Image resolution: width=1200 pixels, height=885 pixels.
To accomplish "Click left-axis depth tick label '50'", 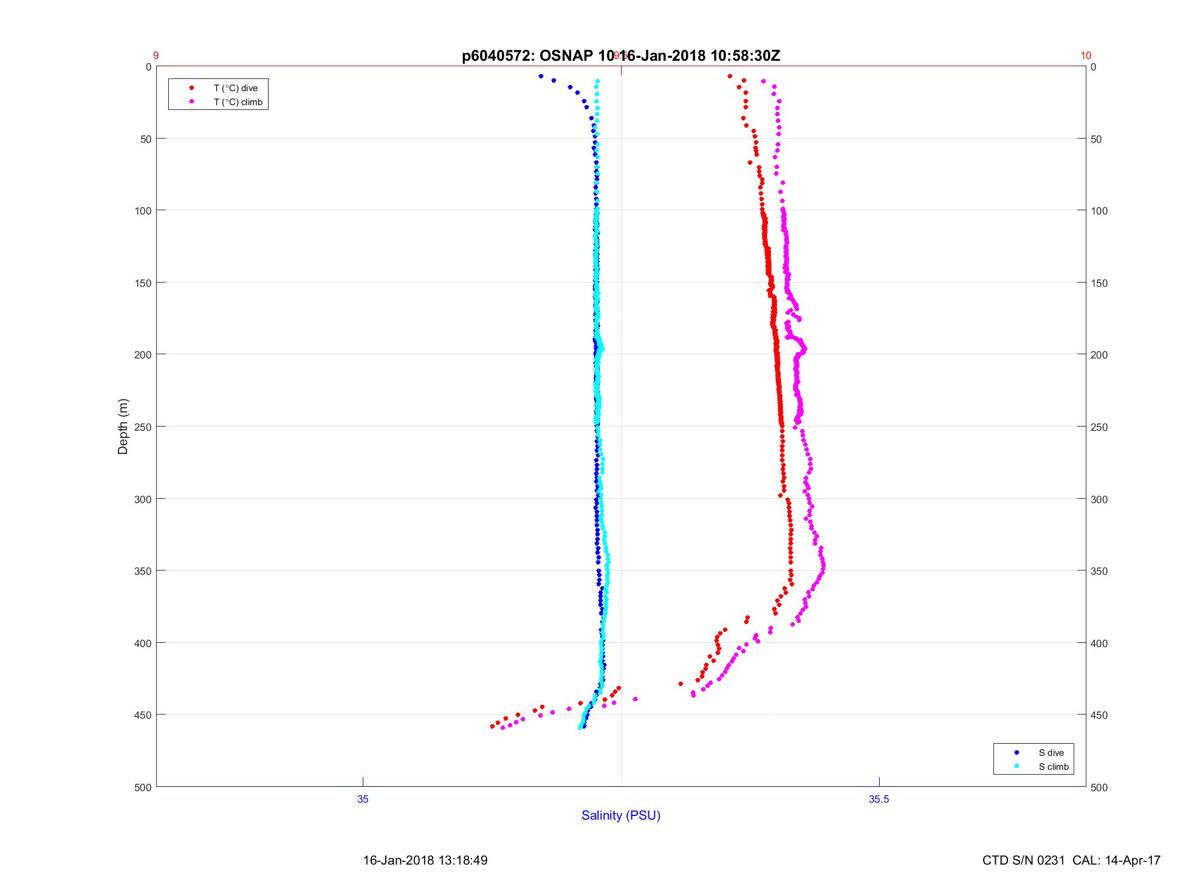I will pos(144,139).
